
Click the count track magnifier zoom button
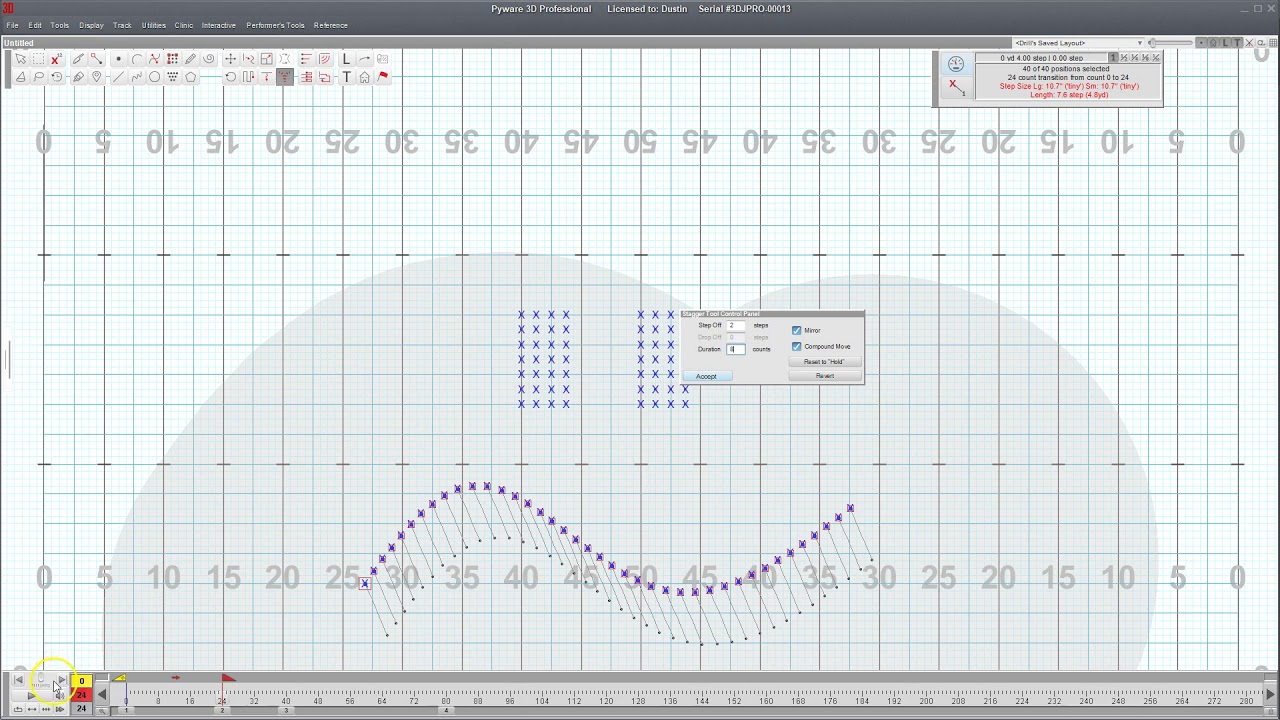[102, 711]
